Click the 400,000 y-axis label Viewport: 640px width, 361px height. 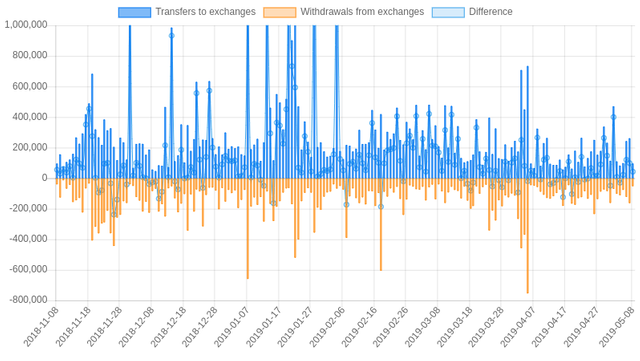pos(30,117)
